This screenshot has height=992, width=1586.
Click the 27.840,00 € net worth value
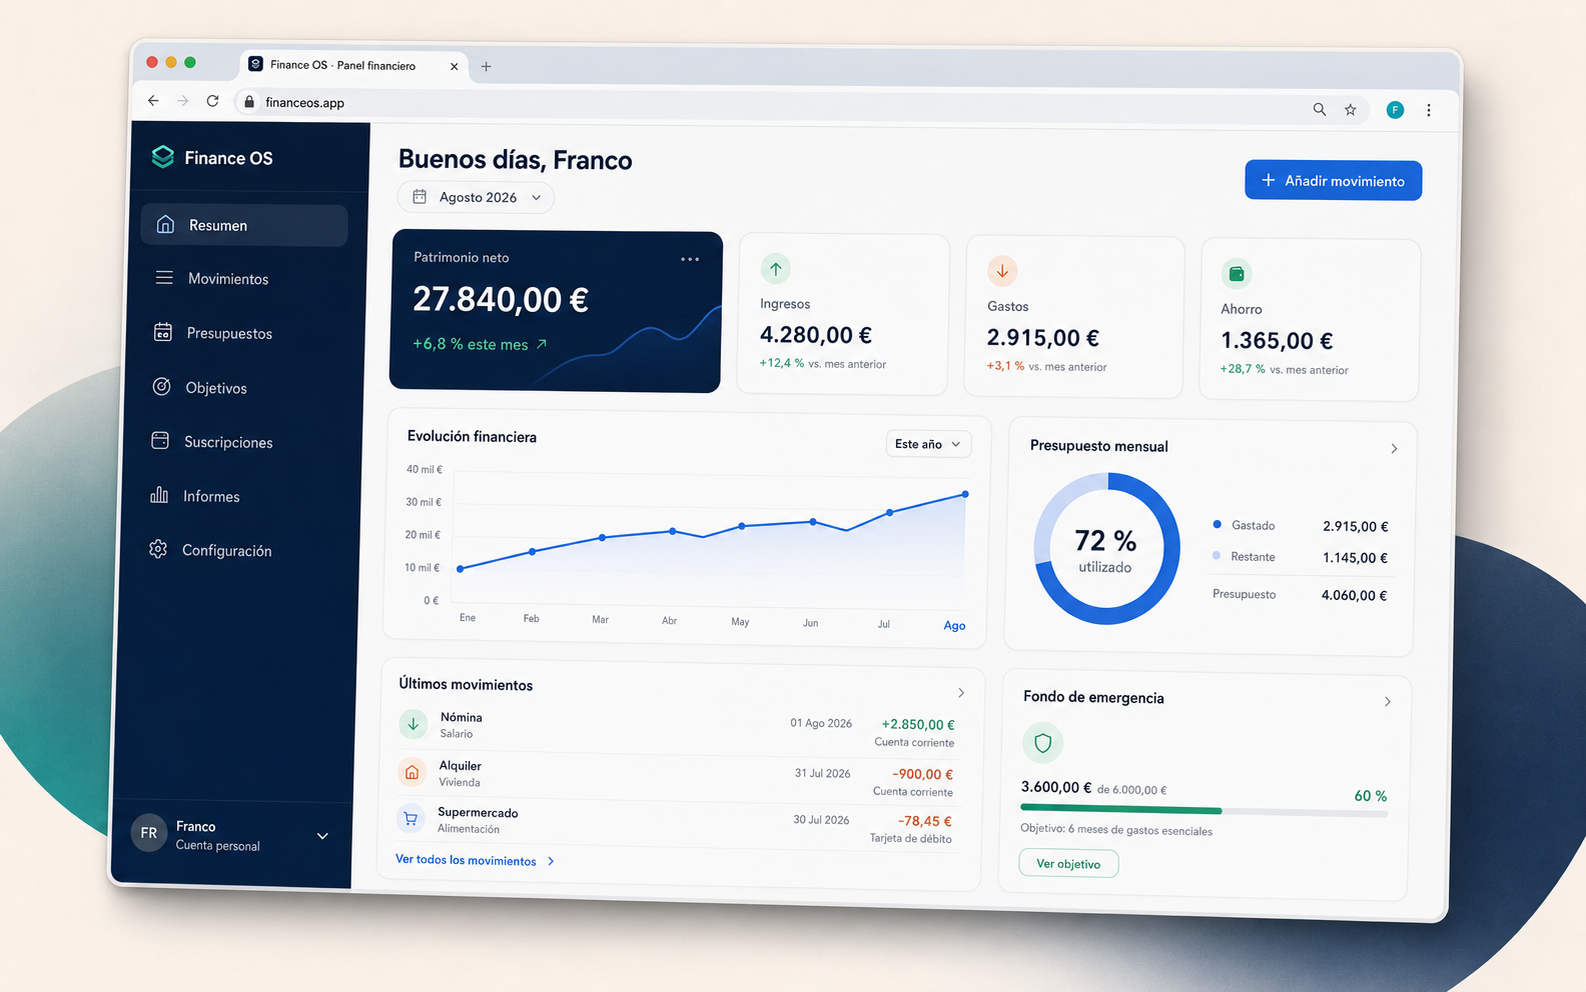tap(500, 299)
